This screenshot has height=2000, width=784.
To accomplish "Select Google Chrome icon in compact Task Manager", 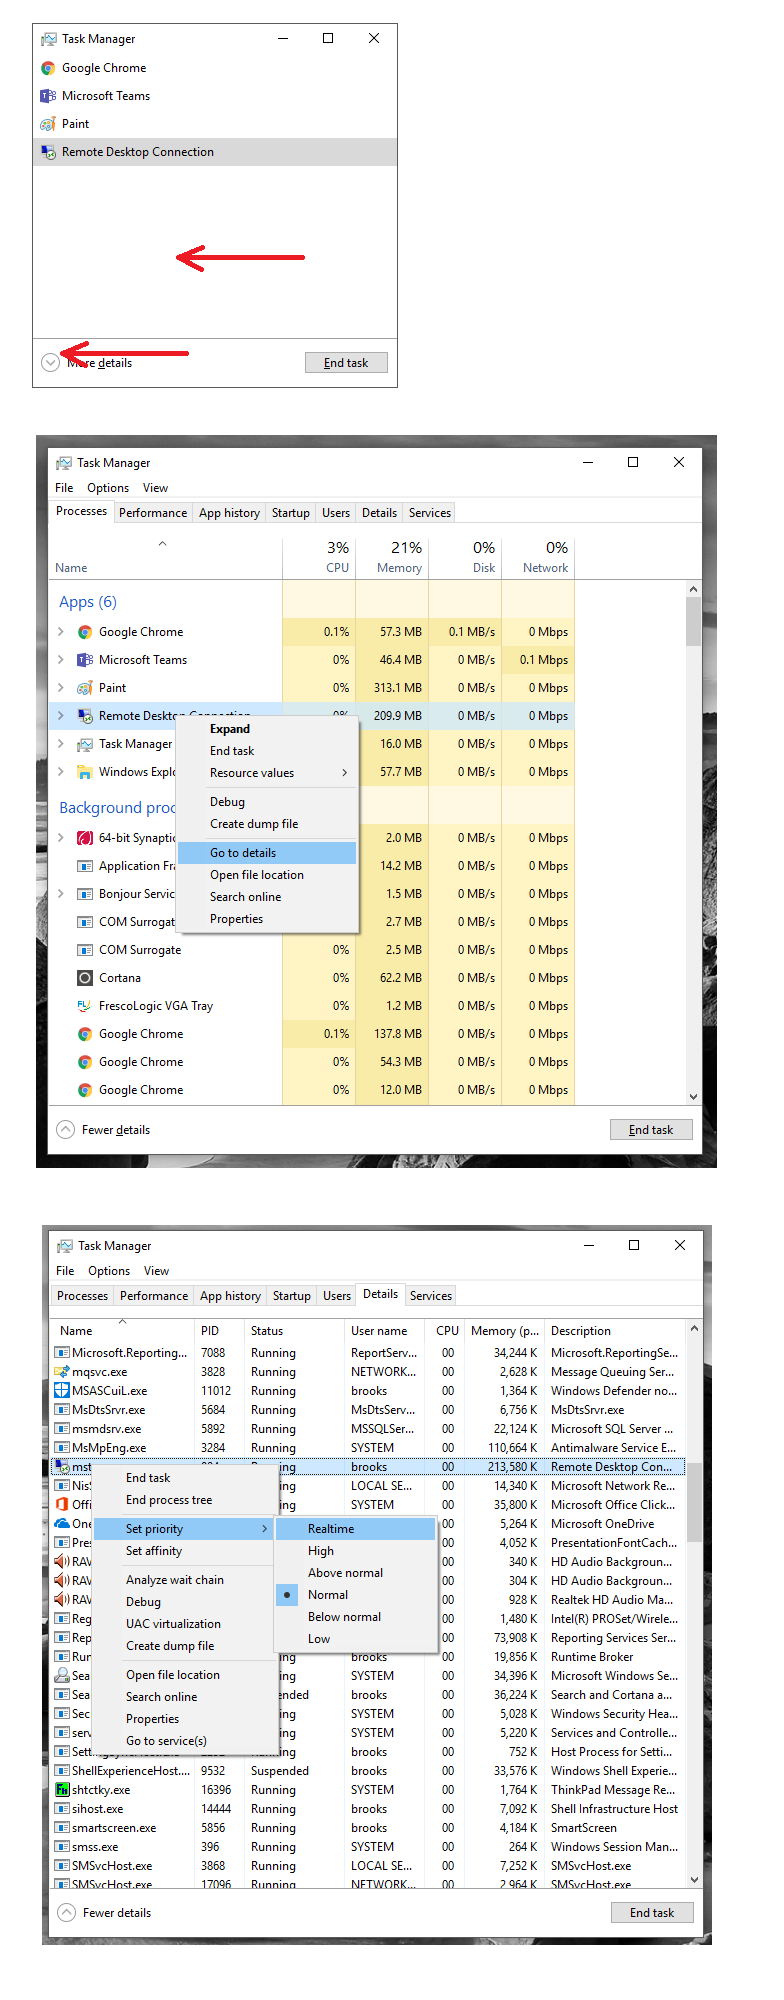I will (x=48, y=68).
